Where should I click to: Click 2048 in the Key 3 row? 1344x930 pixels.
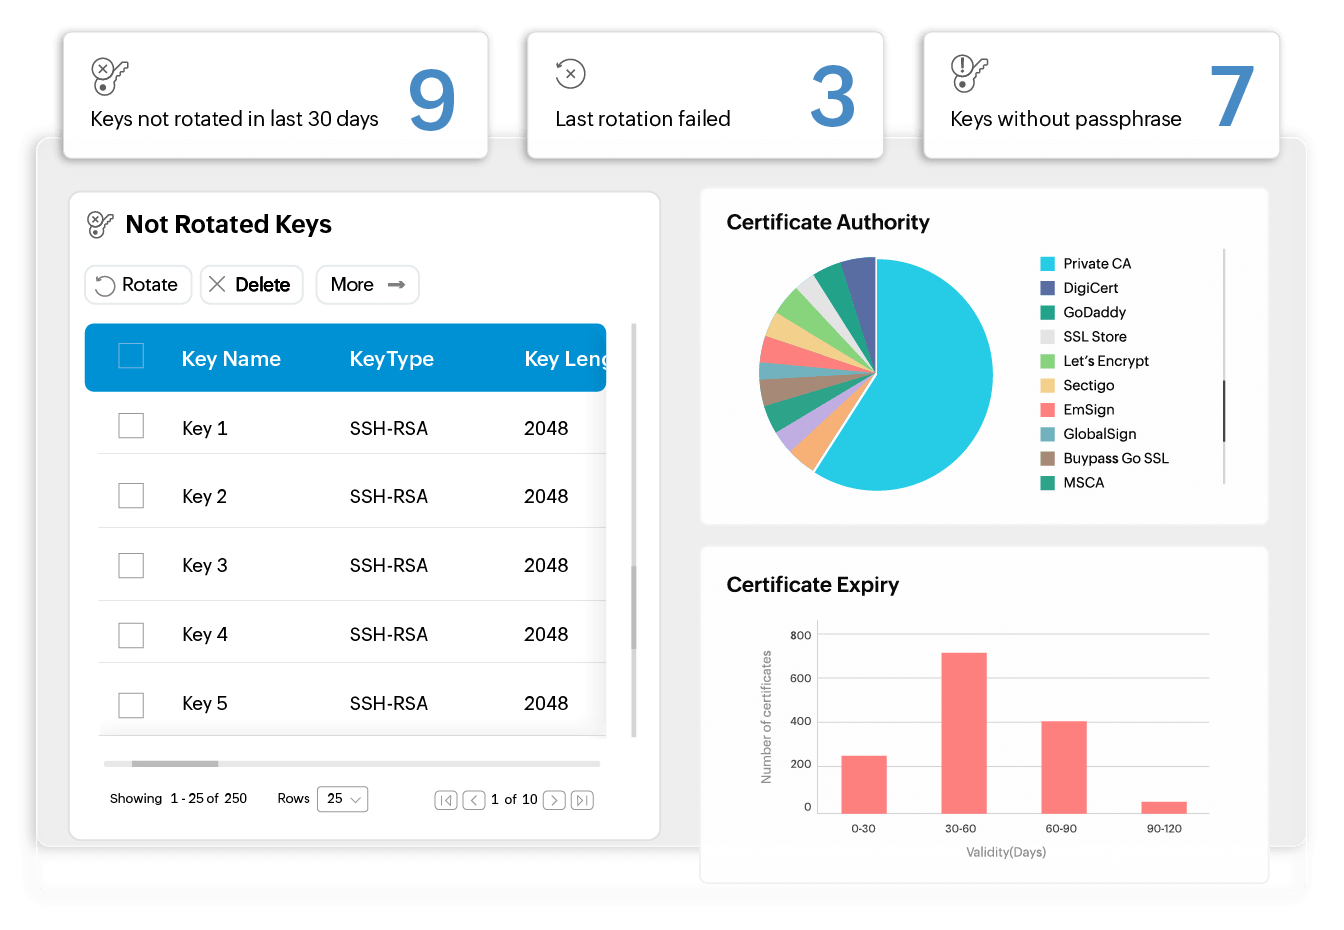point(546,566)
